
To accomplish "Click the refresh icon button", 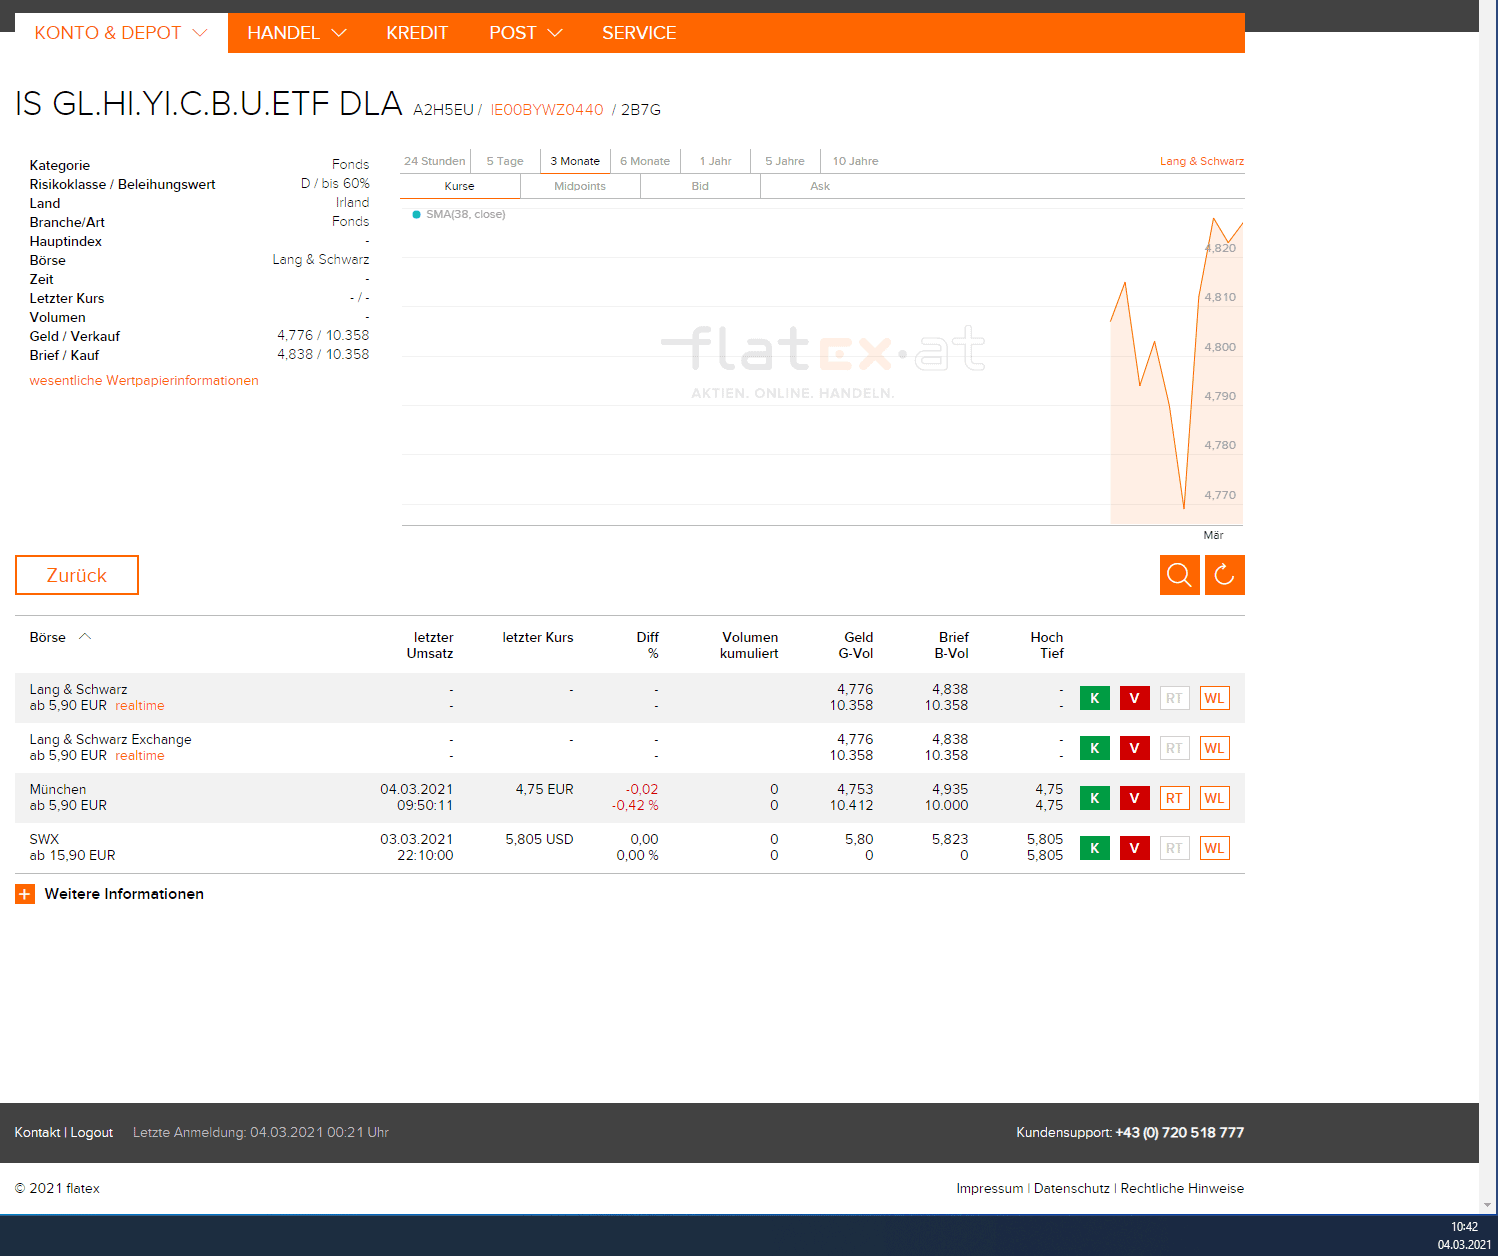I will pos(1225,575).
